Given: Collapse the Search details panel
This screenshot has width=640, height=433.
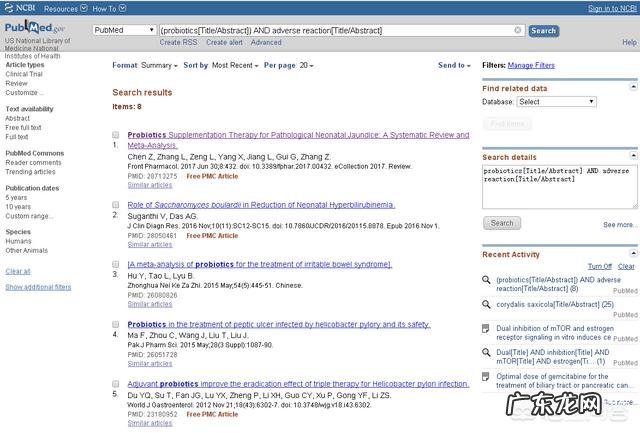Looking at the screenshot, I should click(632, 156).
